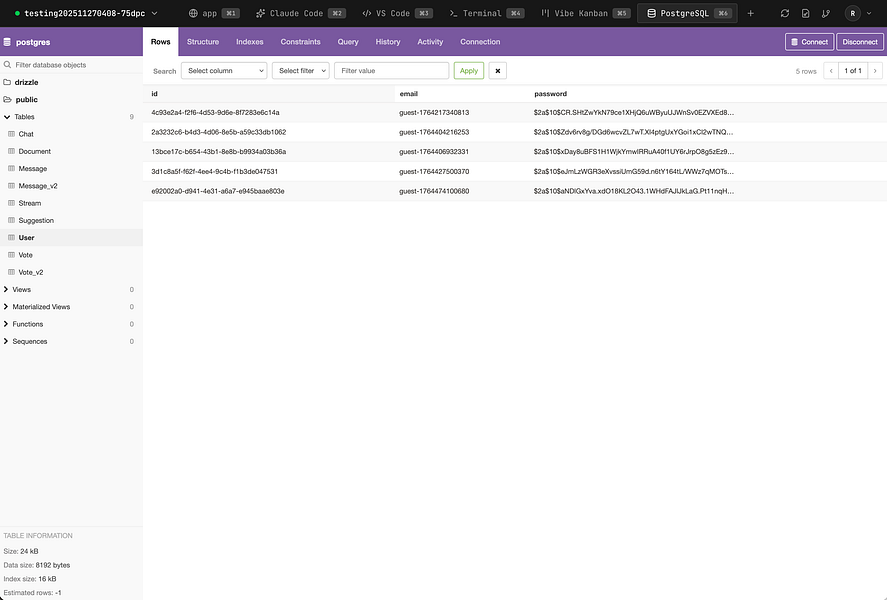The image size is (887, 600).
Task: Click the refresh icon in top bar
Action: tap(785, 13)
